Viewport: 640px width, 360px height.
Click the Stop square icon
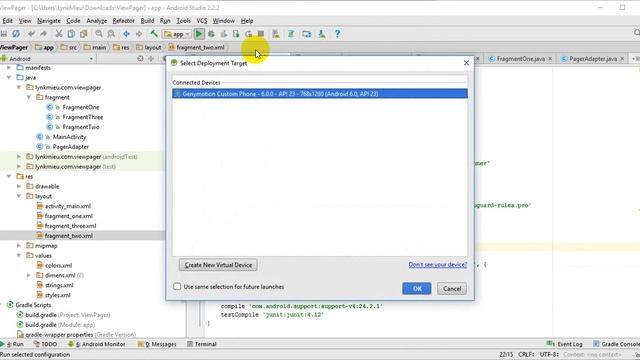pyautogui.click(x=260, y=34)
